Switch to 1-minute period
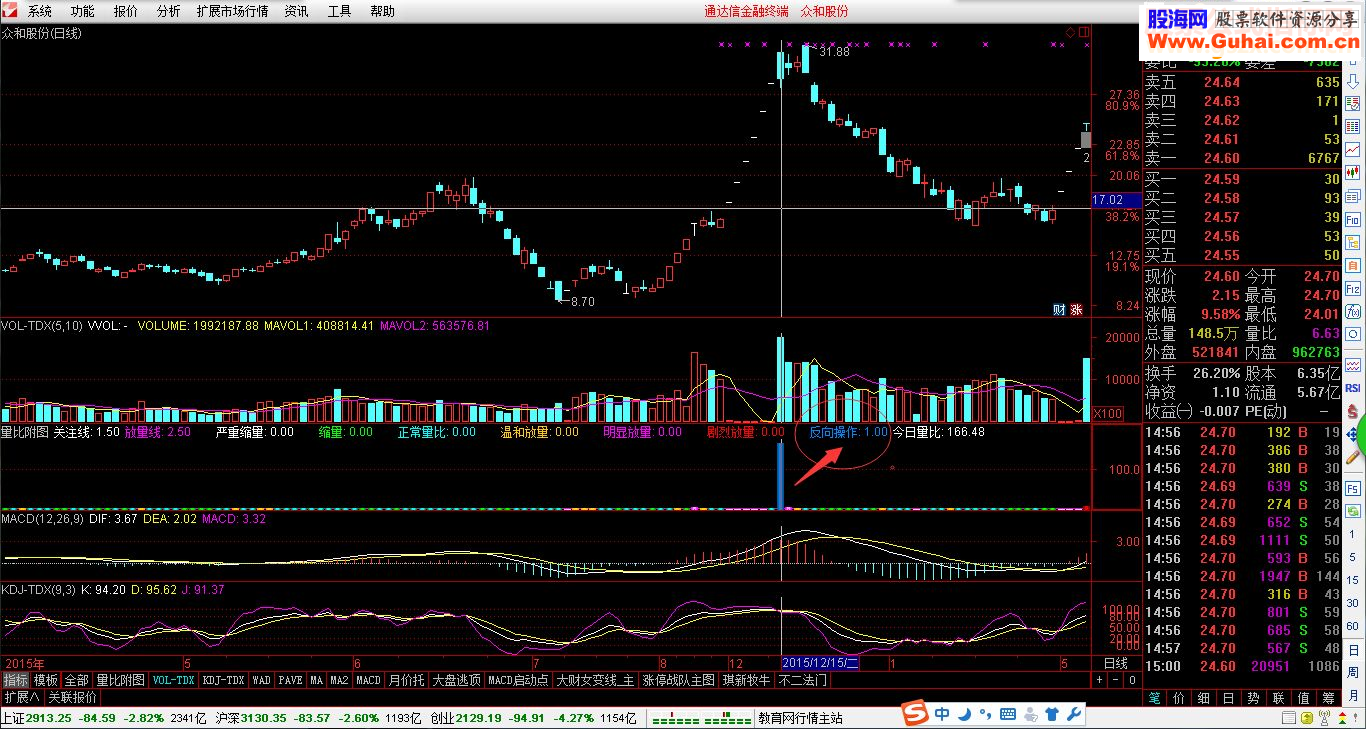 1352,534
